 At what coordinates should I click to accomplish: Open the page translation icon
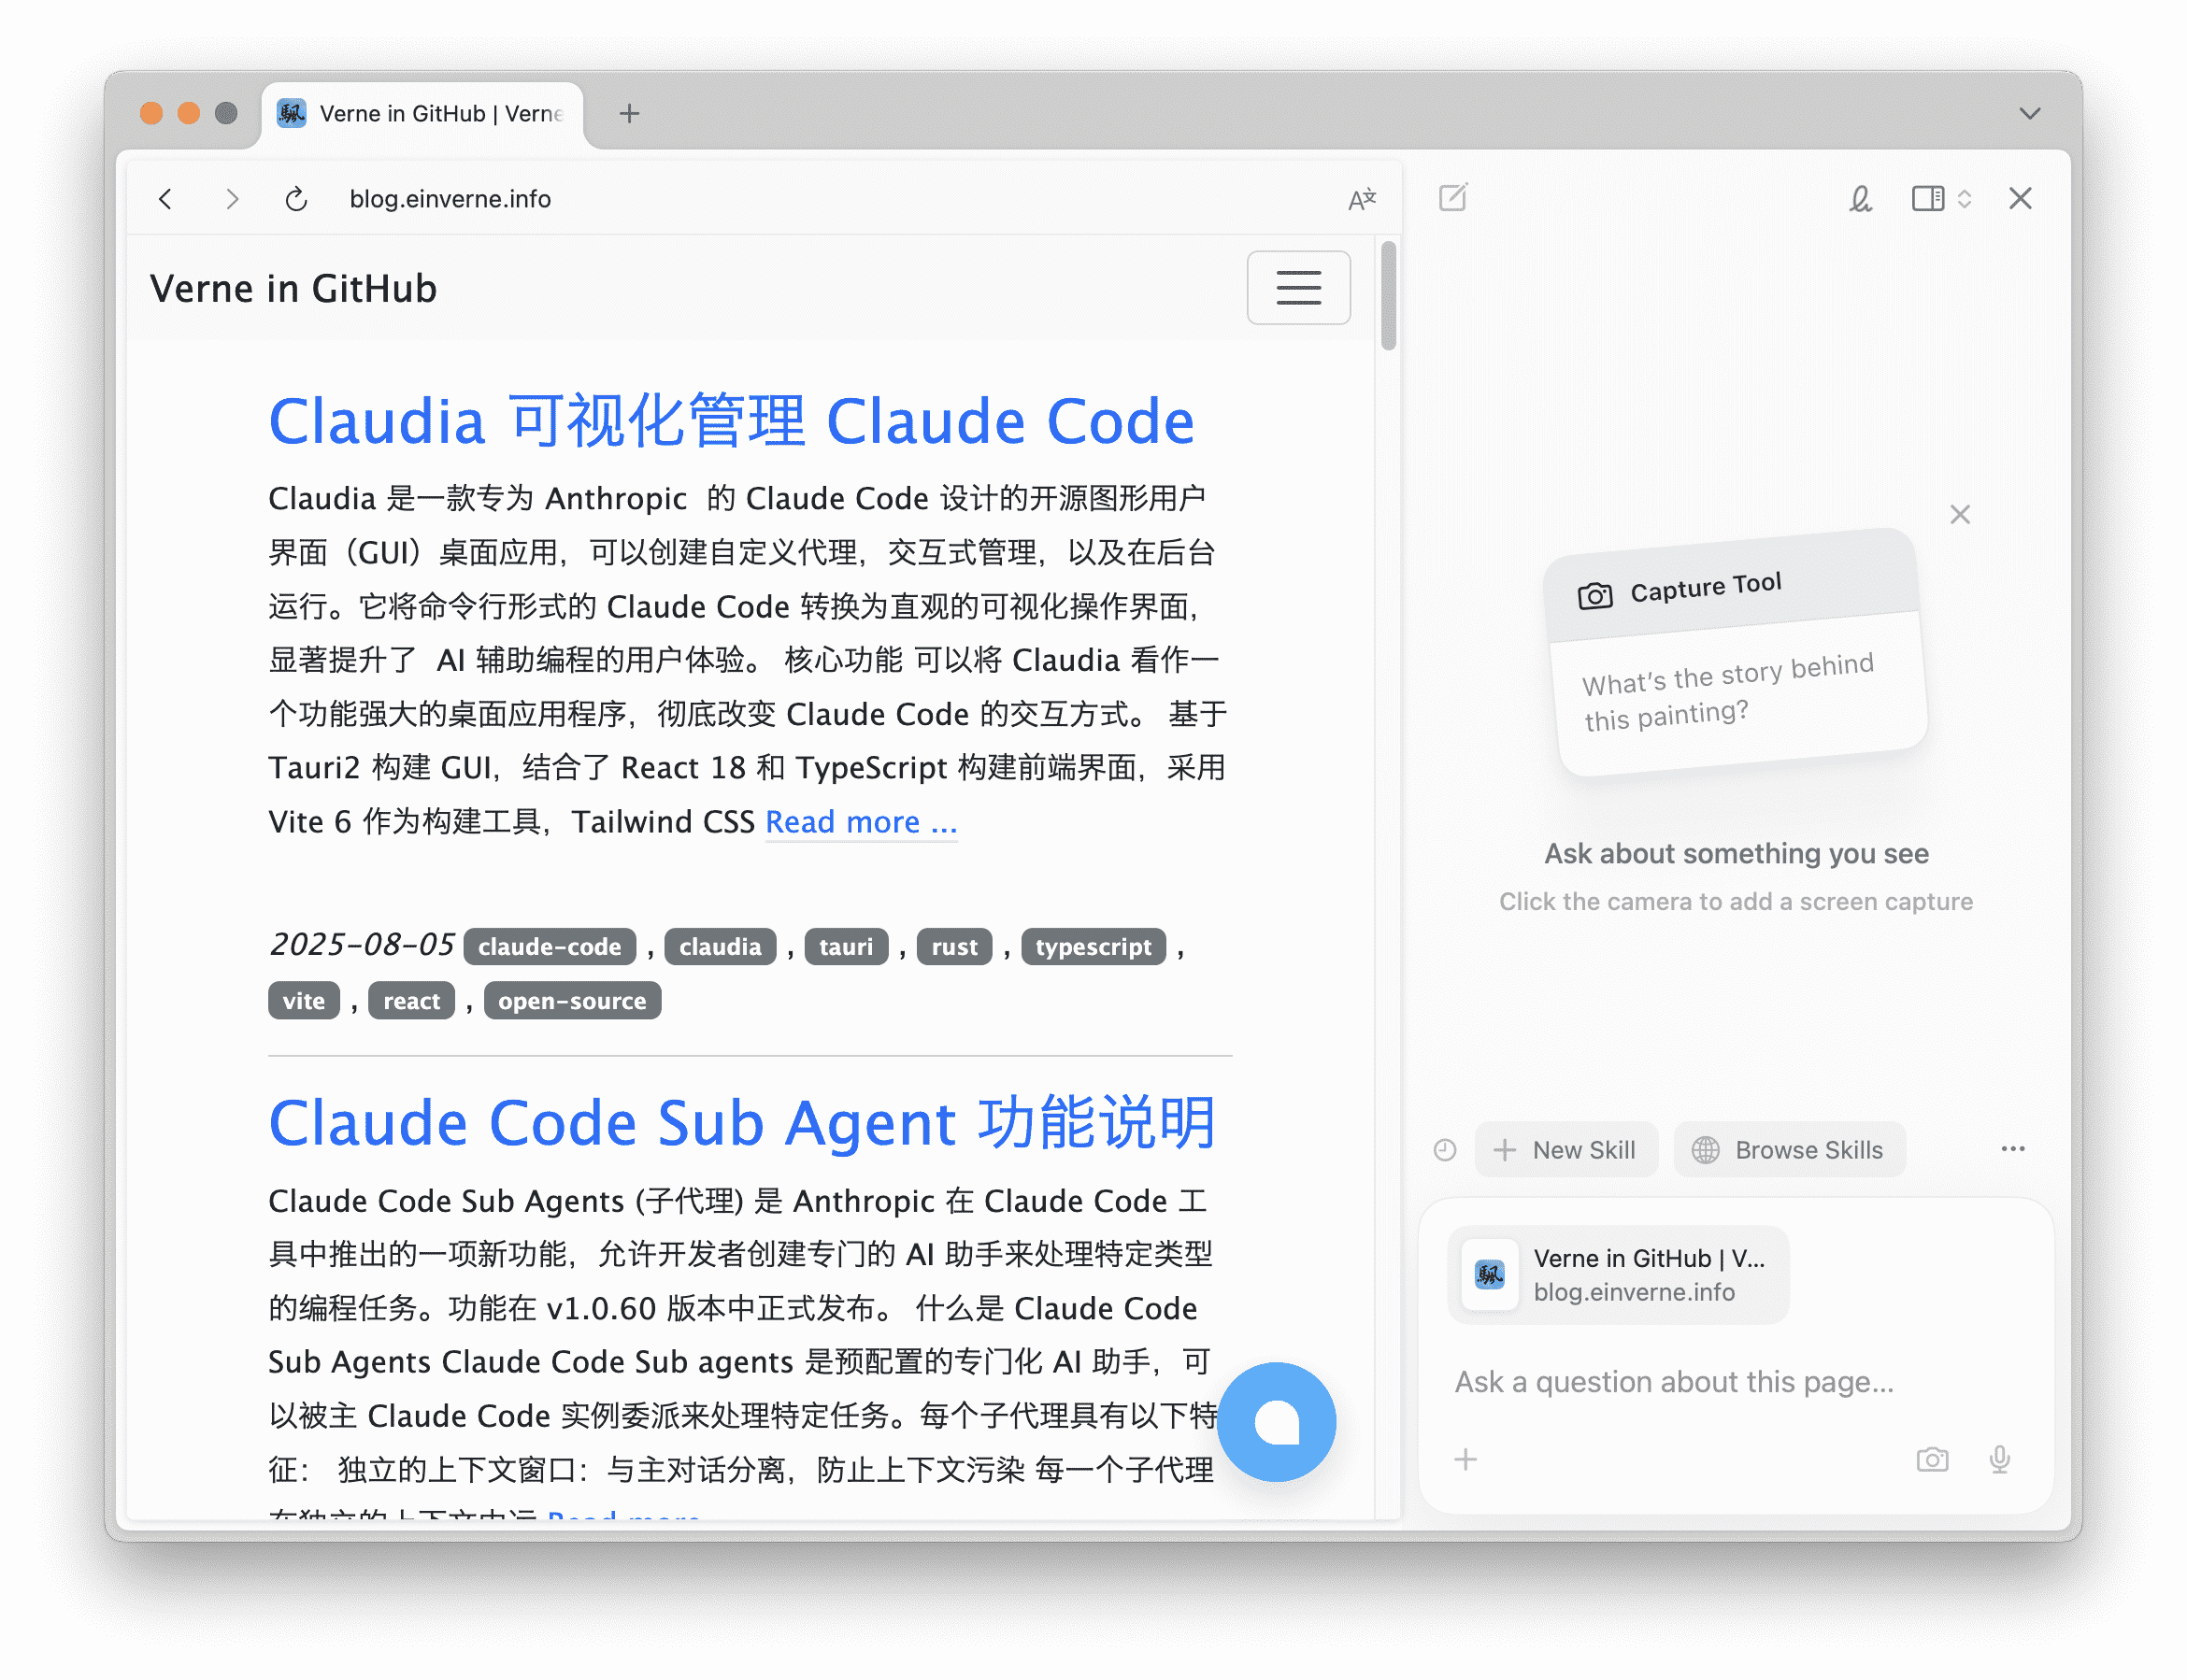[1361, 199]
